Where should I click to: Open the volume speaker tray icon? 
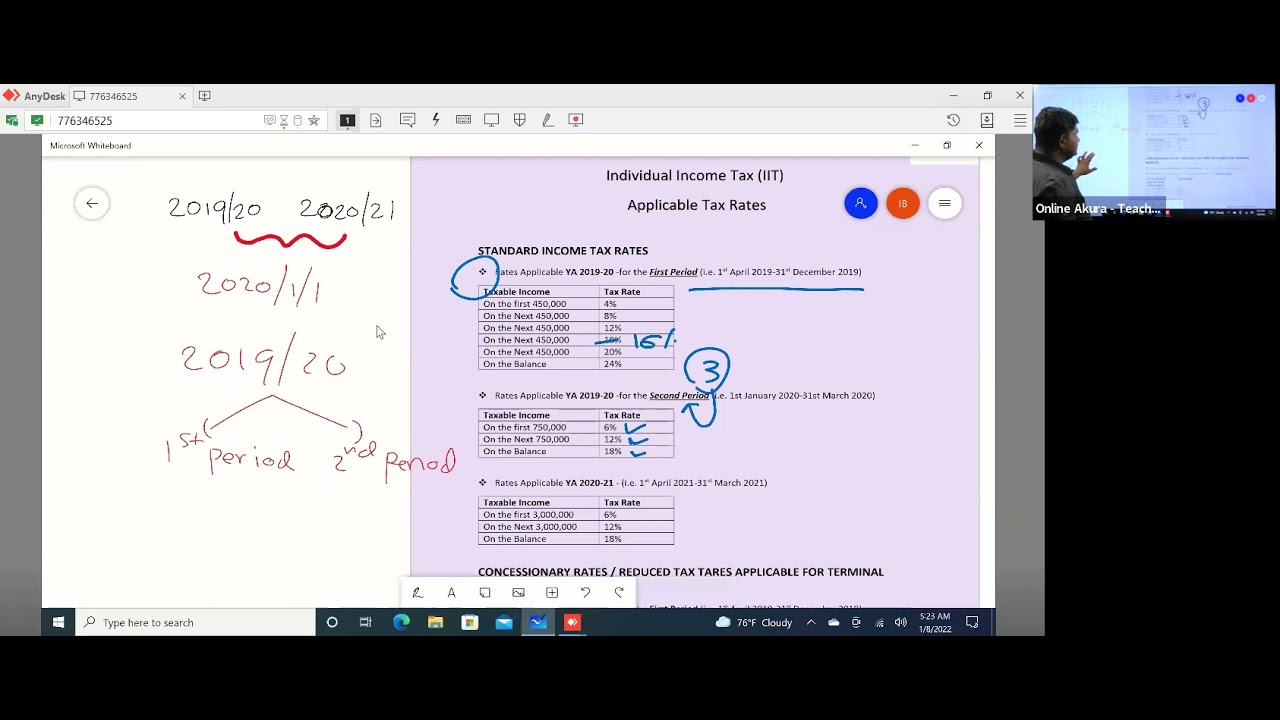(901, 622)
